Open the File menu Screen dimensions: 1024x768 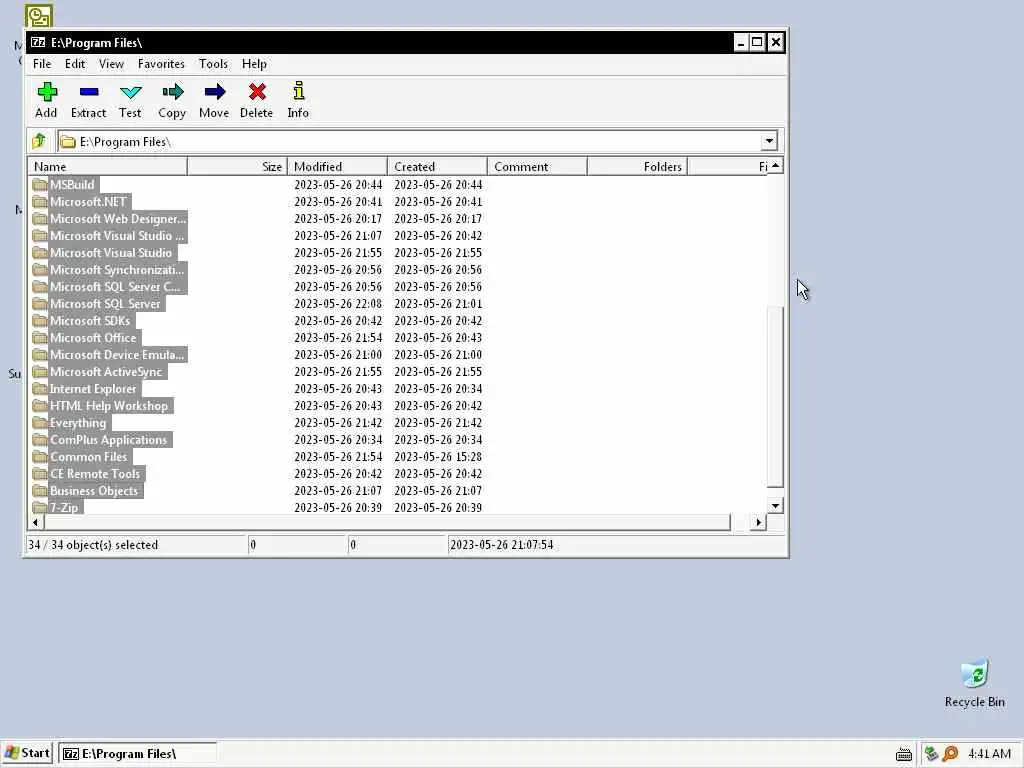pyautogui.click(x=42, y=64)
